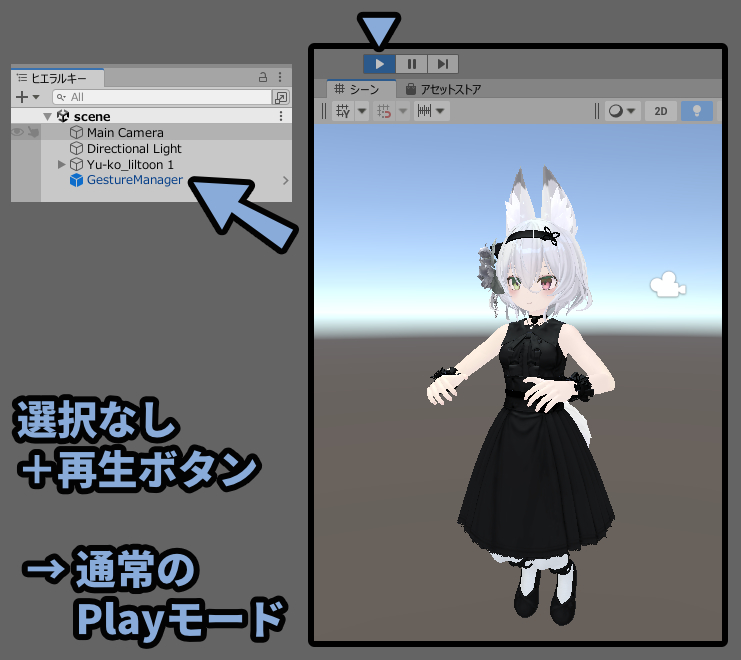
Task: Toggle Main Camera picking hand icon
Action: click(33, 132)
